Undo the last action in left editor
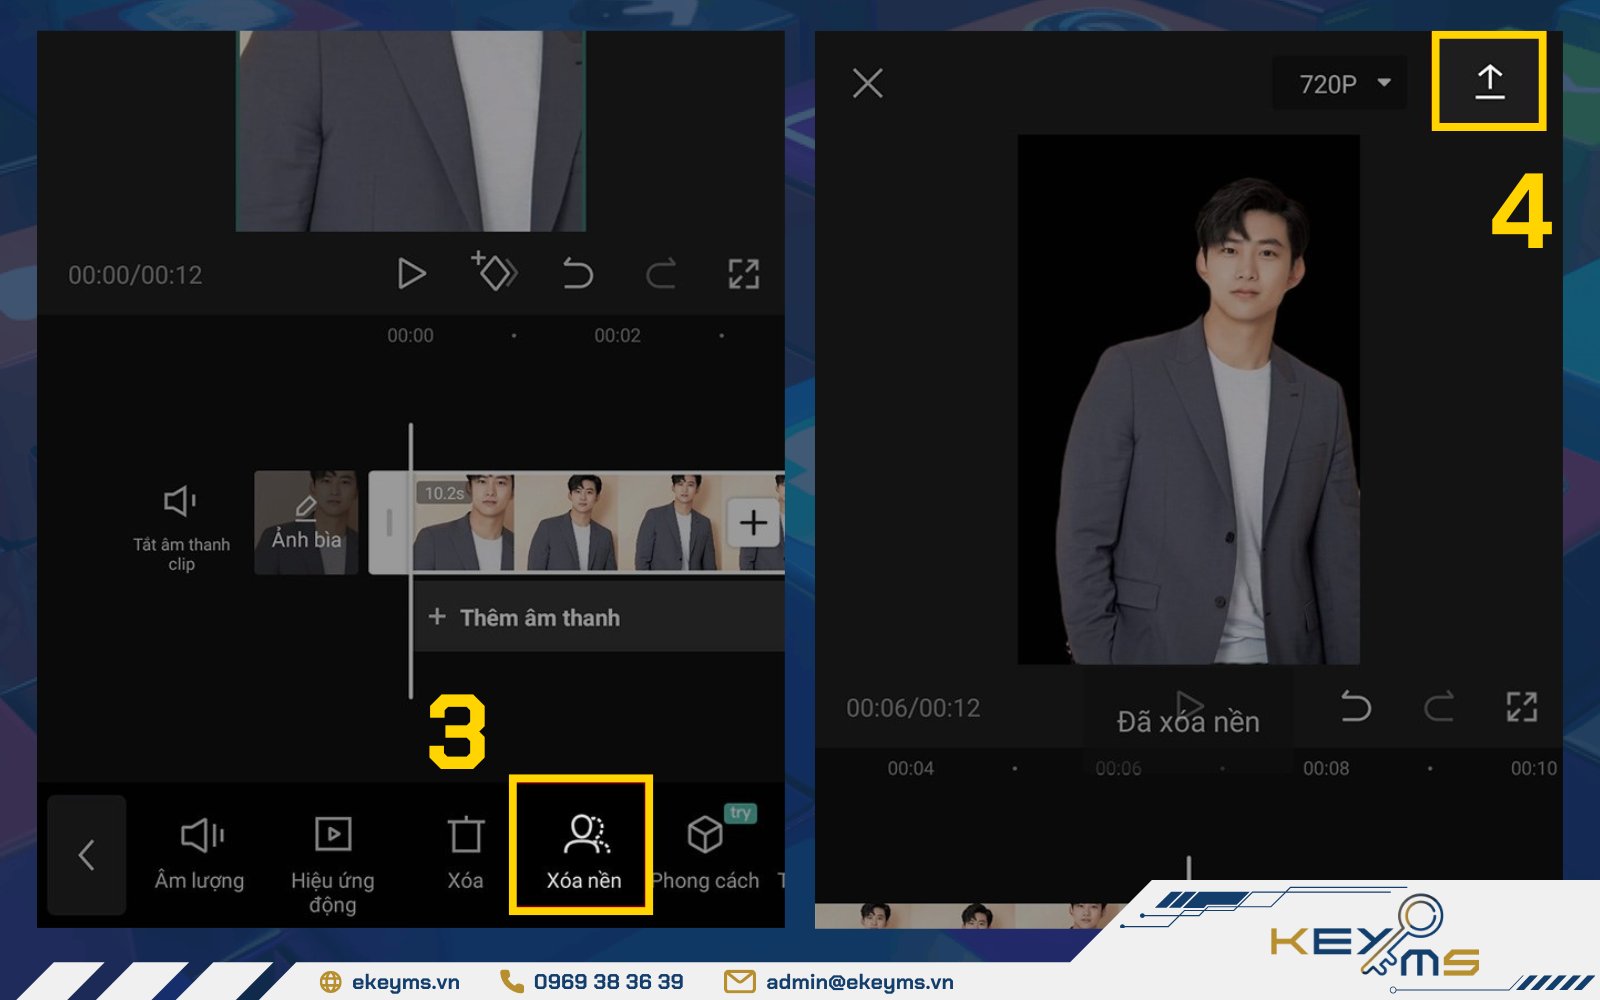The height and width of the screenshot is (1000, 1600). [577, 274]
